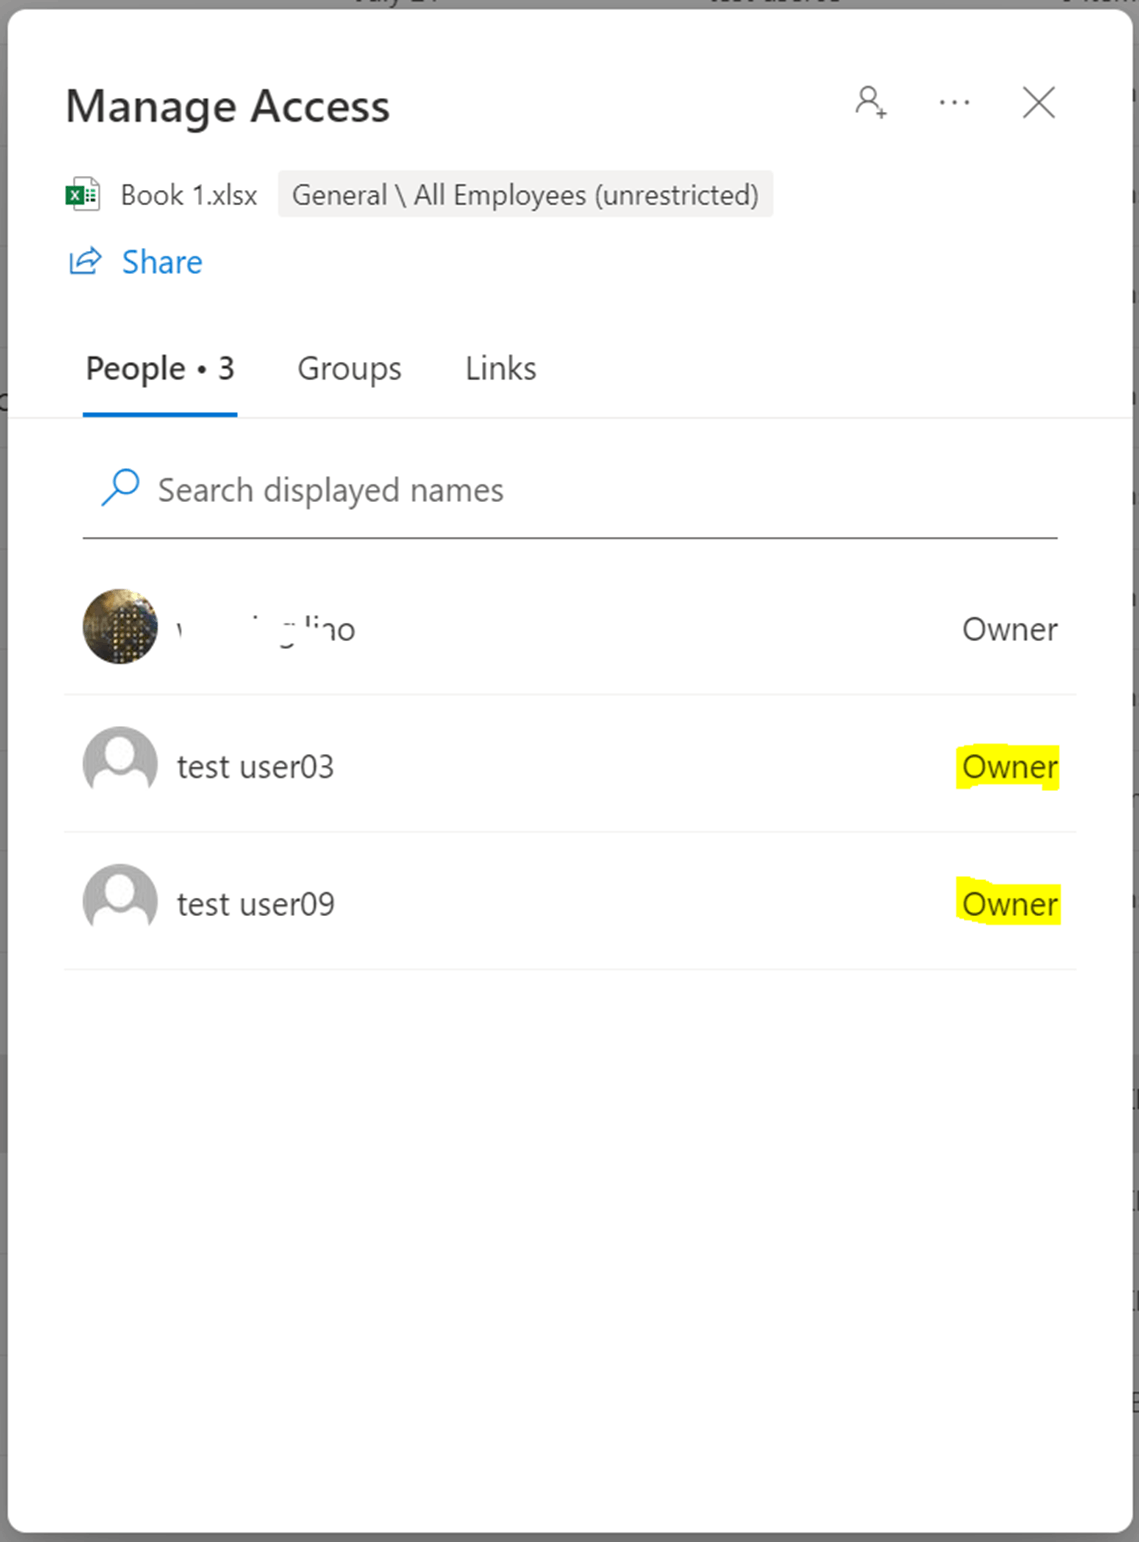Open the Owner role dropdown for test user03
Screen dimensions: 1139x1542
(1009, 766)
